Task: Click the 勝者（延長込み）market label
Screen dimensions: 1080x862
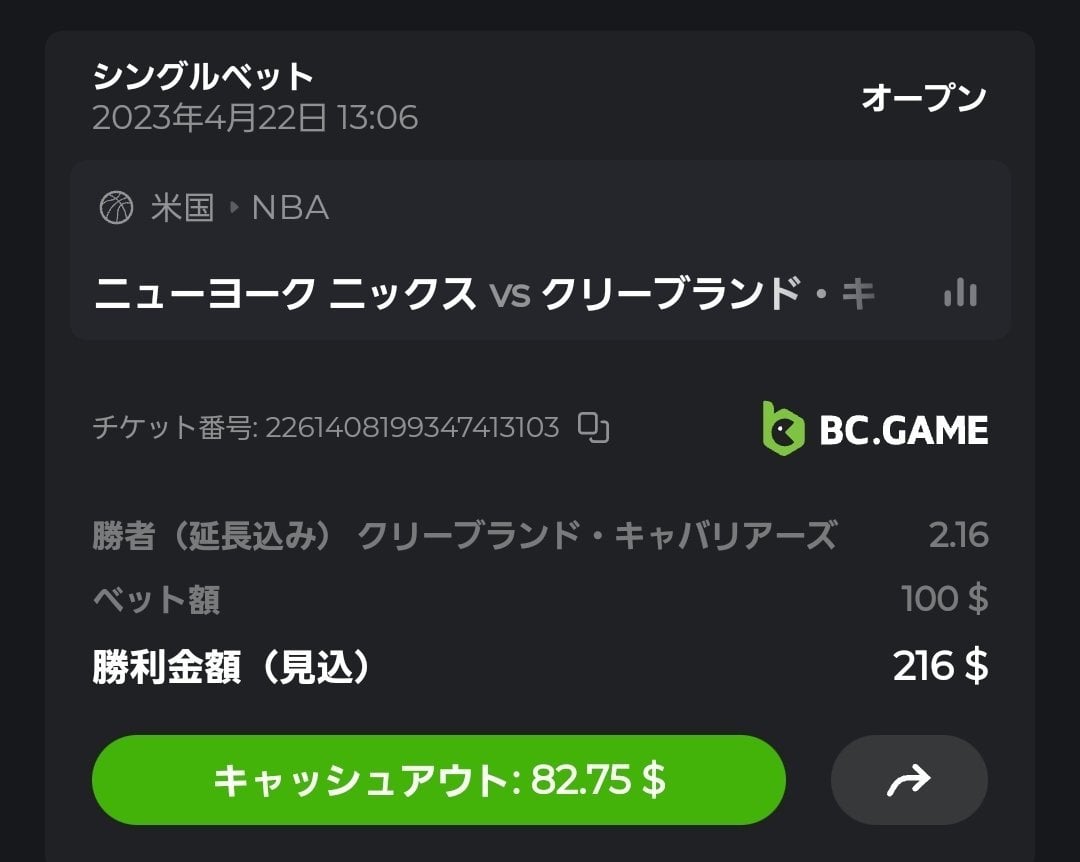Action: [x=212, y=536]
